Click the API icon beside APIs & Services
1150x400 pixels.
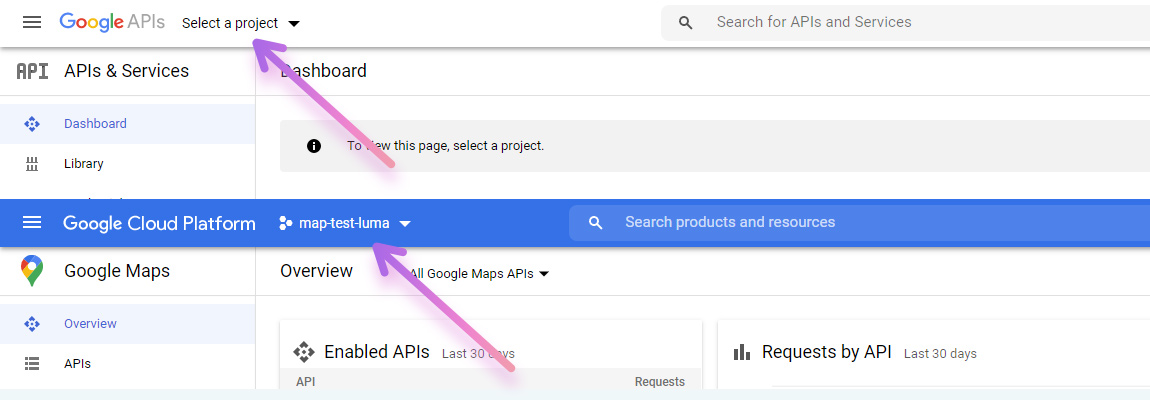(32, 71)
